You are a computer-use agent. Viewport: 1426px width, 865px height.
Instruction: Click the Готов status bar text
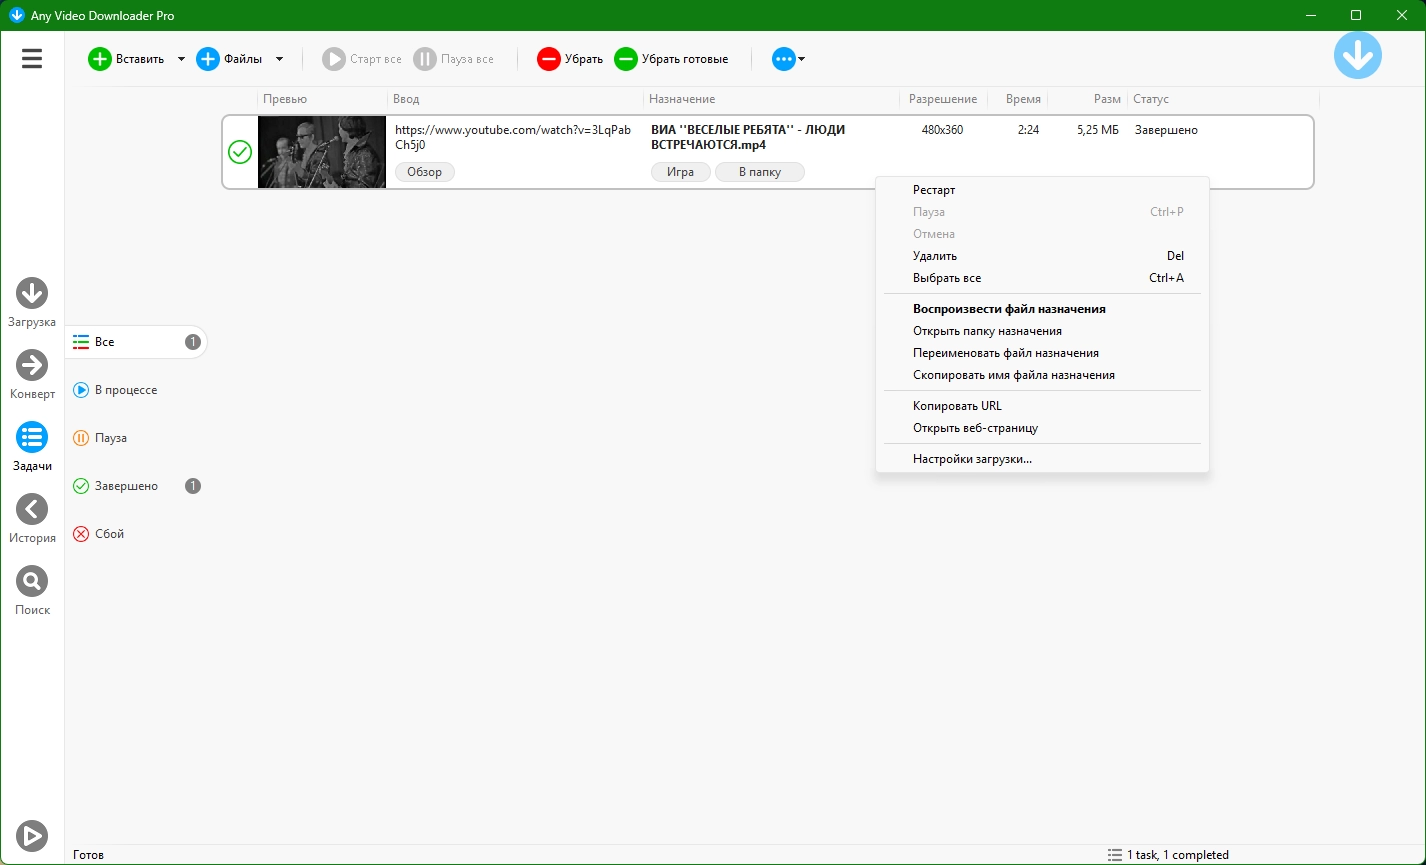pyautogui.click(x=88, y=855)
